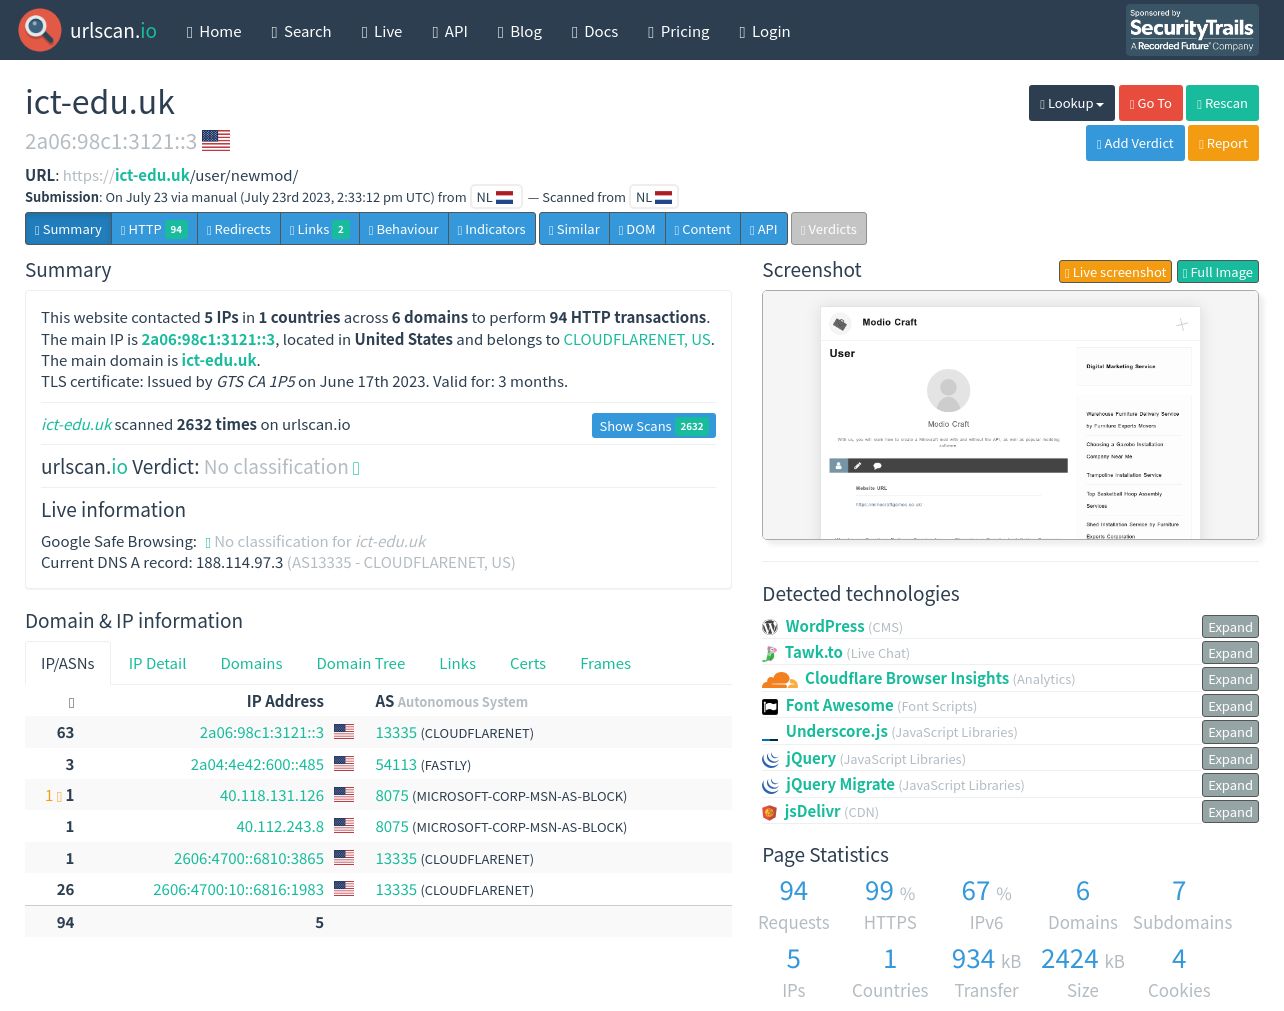Click the orange Report button

click(1223, 143)
